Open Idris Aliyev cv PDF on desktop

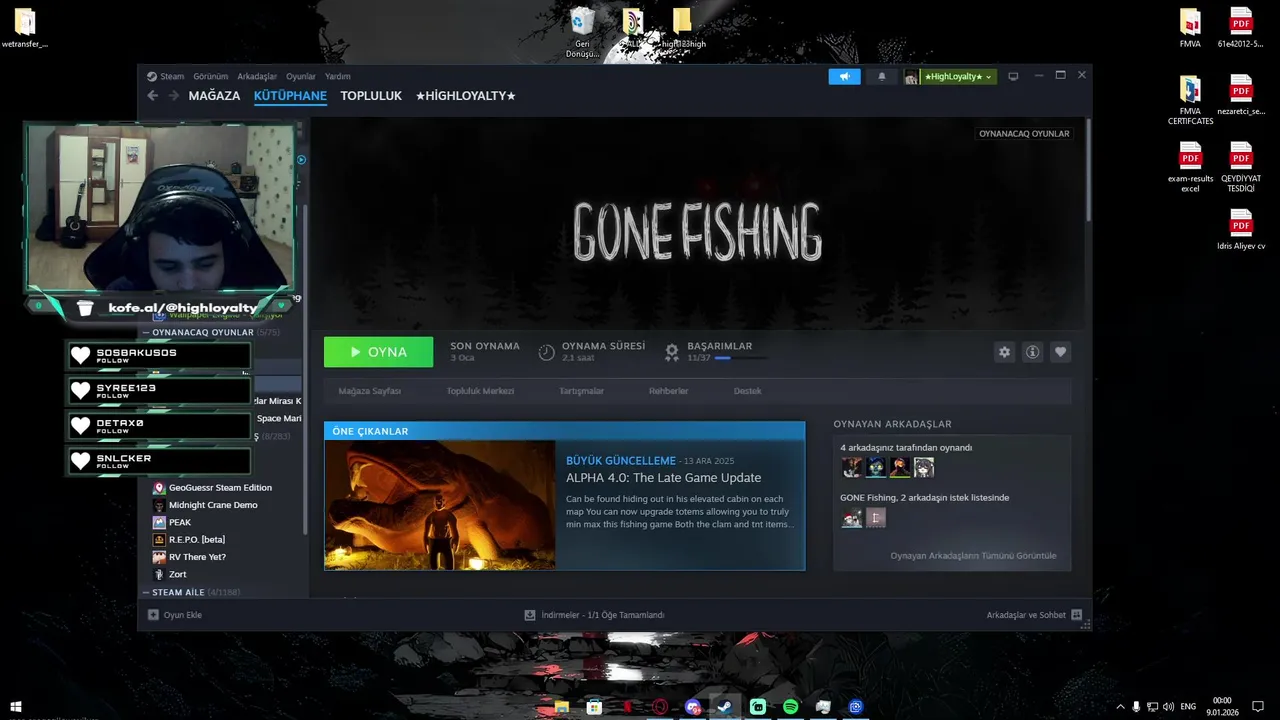click(1241, 229)
